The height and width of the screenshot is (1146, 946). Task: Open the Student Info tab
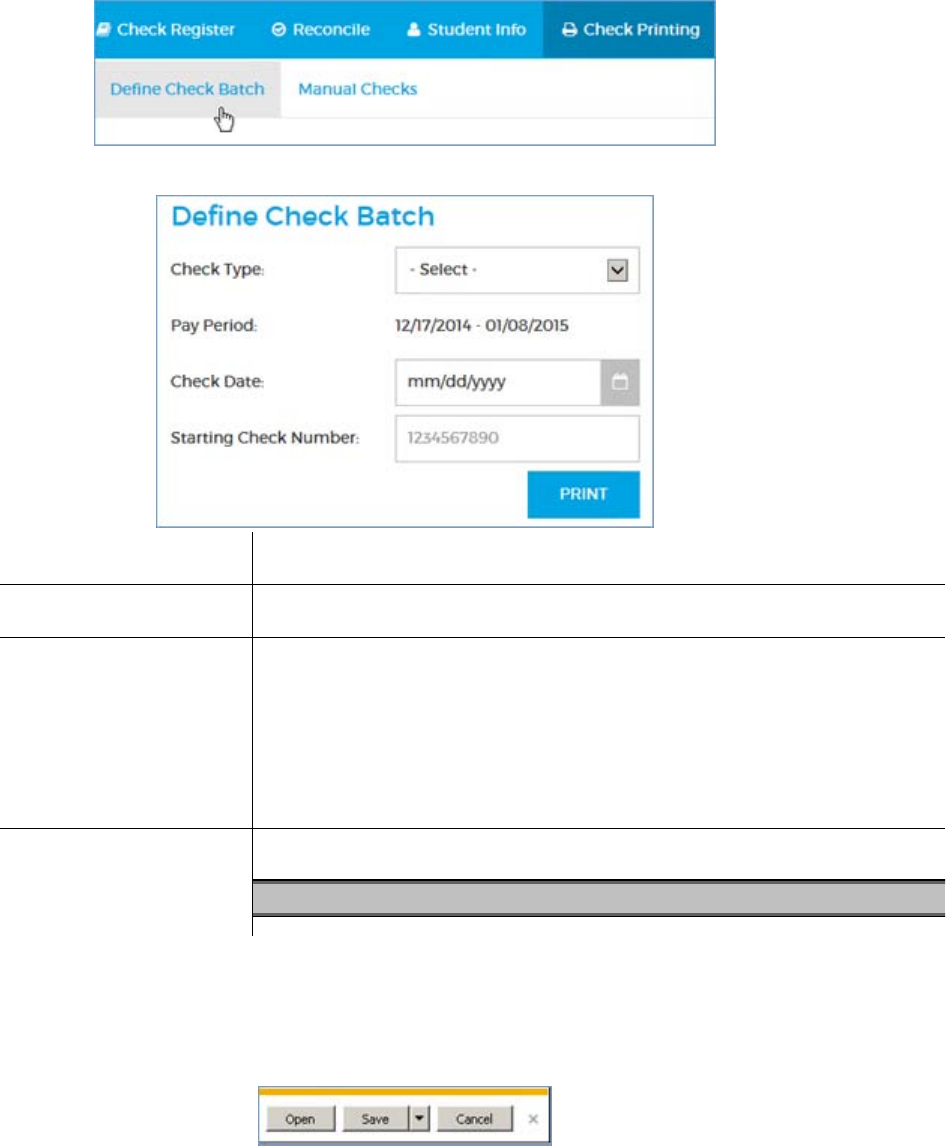[466, 29]
